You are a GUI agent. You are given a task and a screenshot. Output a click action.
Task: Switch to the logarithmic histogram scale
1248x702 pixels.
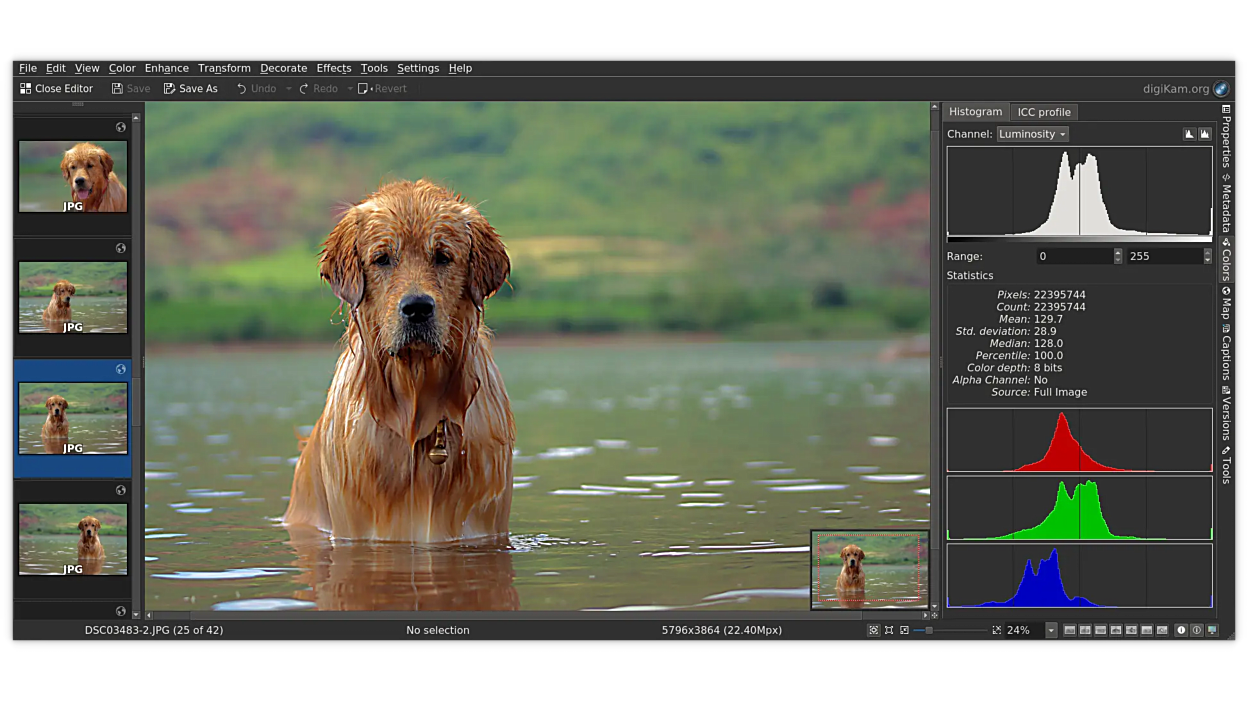1204,134
